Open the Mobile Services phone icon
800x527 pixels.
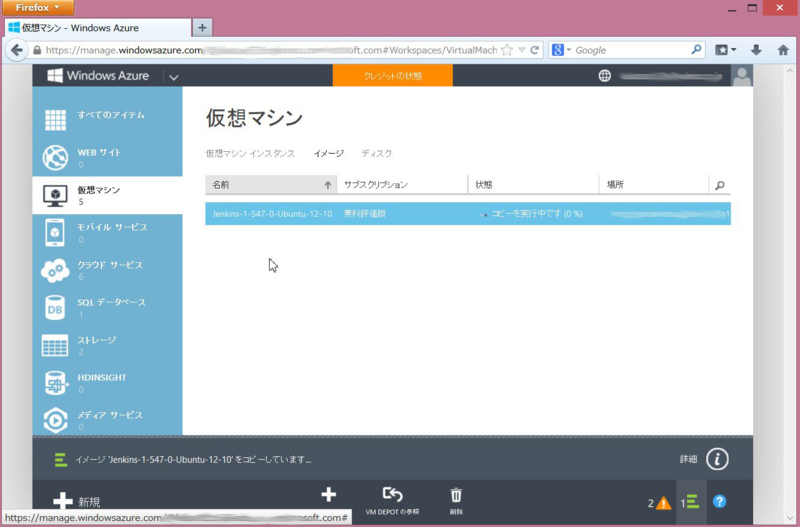55,233
